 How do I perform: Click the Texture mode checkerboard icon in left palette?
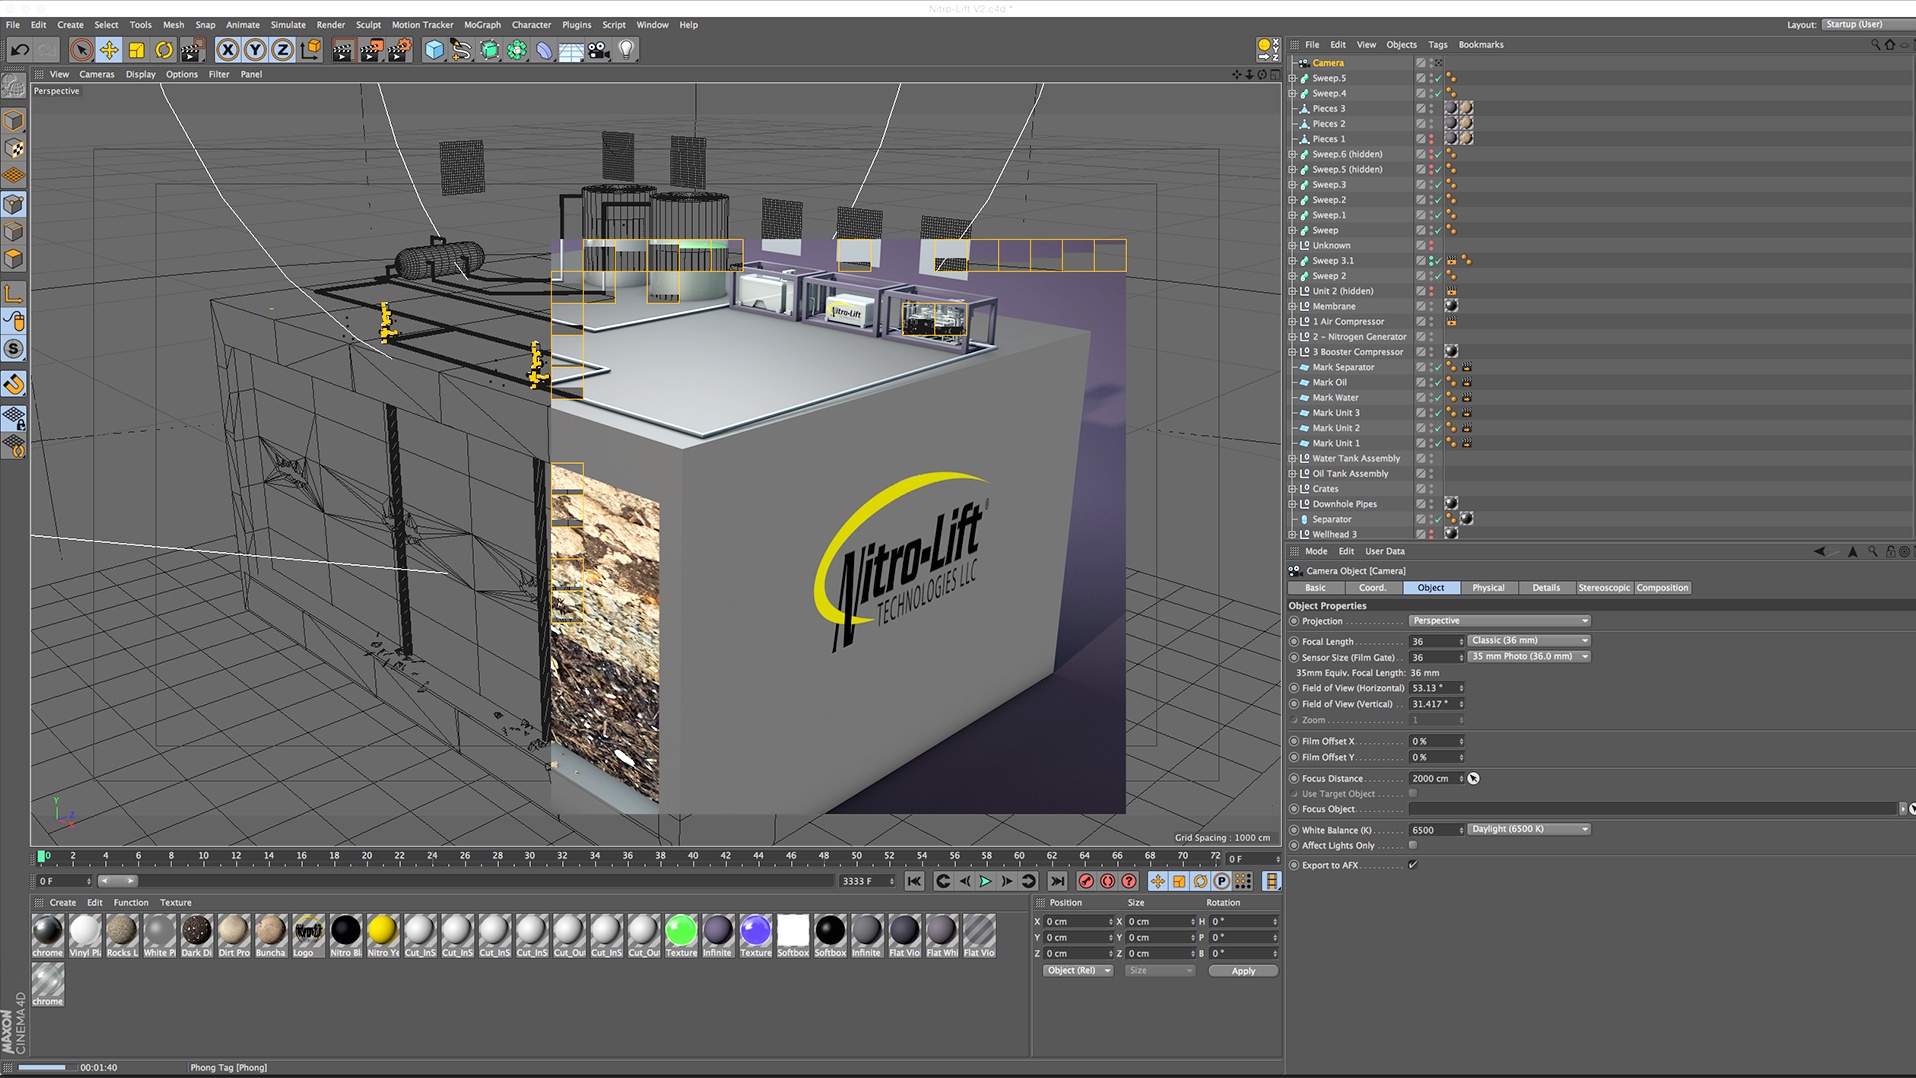tap(14, 149)
